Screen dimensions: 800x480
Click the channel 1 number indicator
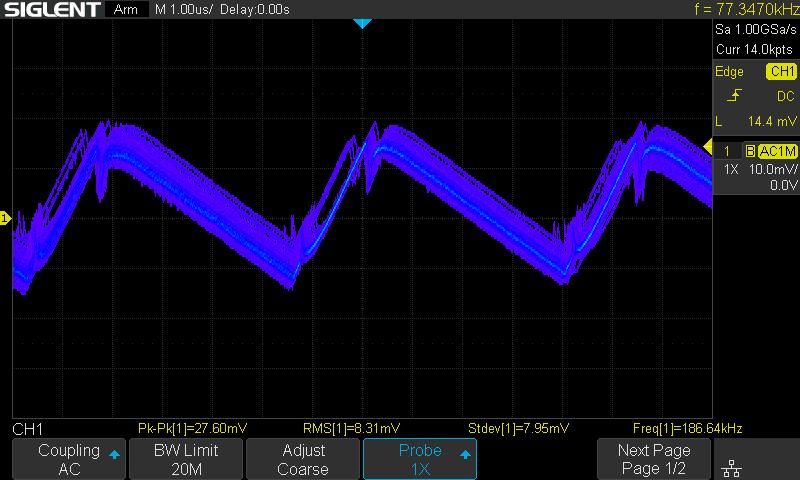click(727, 151)
